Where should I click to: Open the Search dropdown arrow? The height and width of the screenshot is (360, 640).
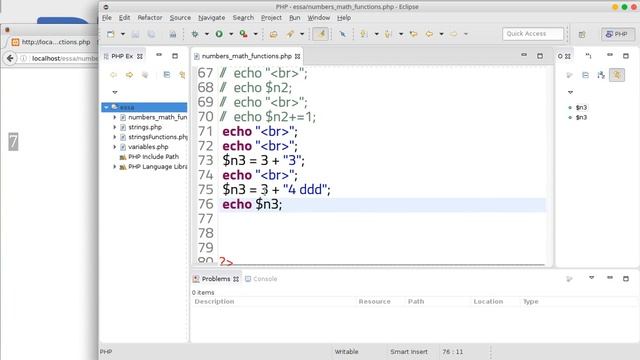pyautogui.click(x=302, y=34)
